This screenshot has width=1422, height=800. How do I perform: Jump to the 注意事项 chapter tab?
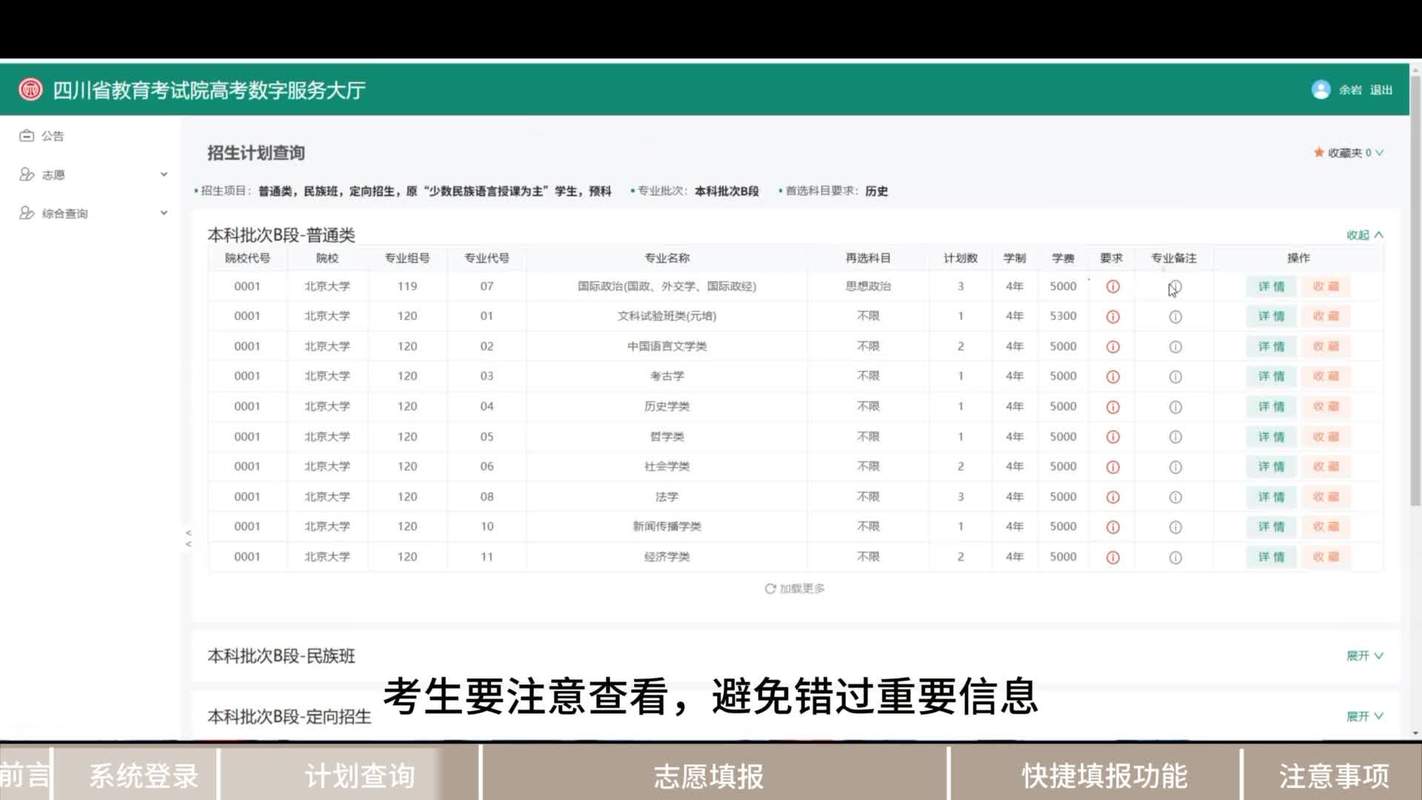click(1334, 776)
